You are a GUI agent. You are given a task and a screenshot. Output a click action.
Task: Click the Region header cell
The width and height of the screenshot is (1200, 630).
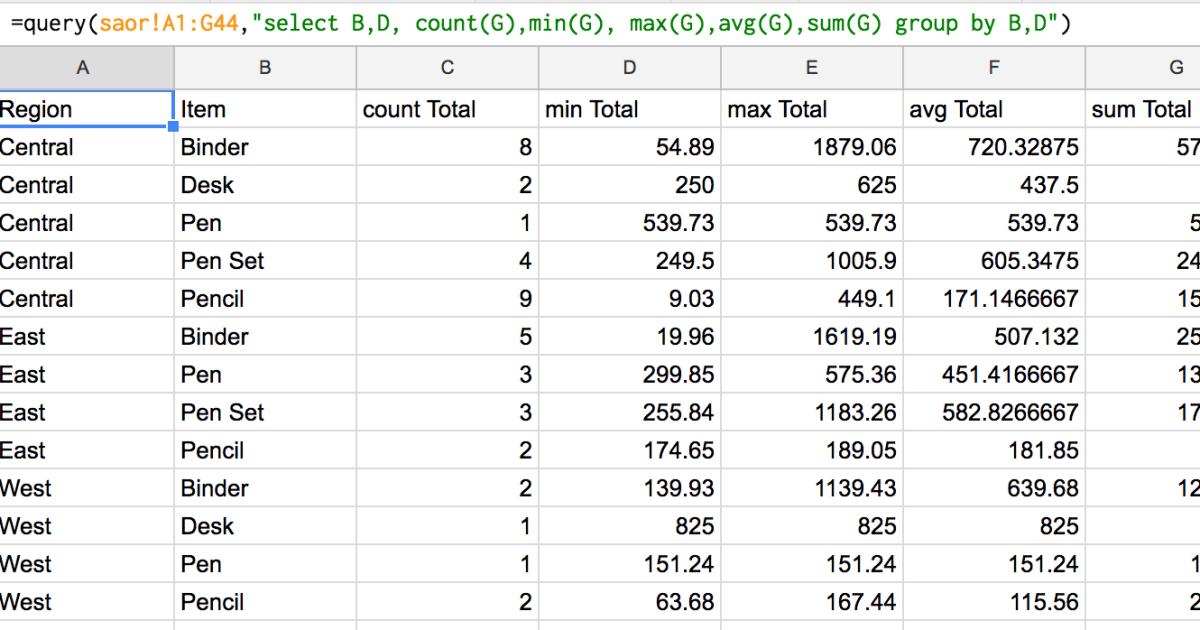83,109
